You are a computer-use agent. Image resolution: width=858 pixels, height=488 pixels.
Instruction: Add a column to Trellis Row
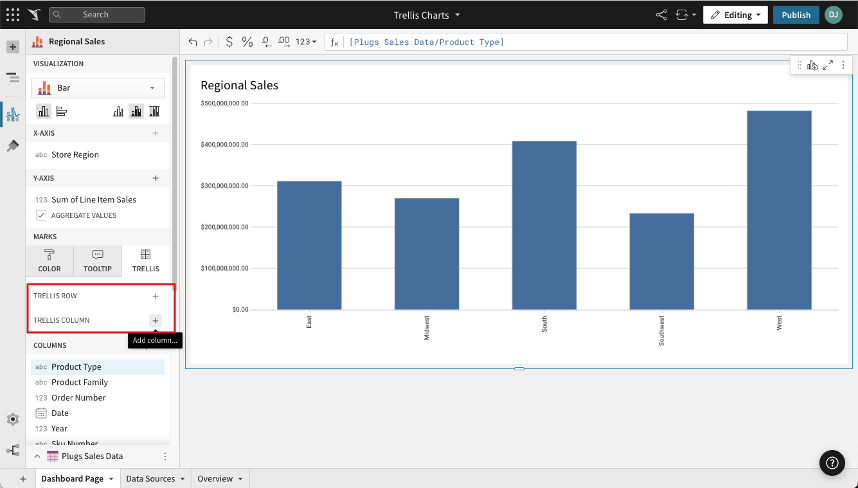[155, 297]
